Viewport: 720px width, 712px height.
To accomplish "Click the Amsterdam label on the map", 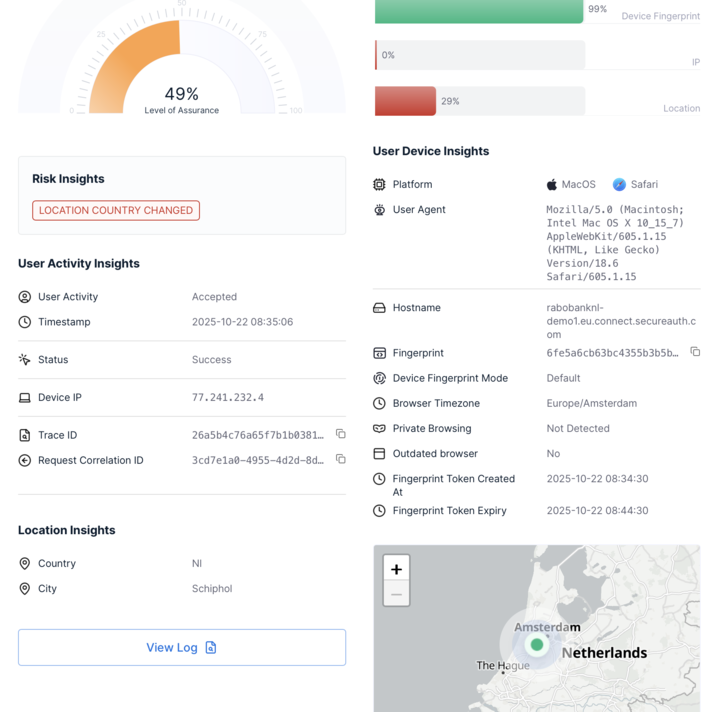I will pyautogui.click(x=547, y=627).
